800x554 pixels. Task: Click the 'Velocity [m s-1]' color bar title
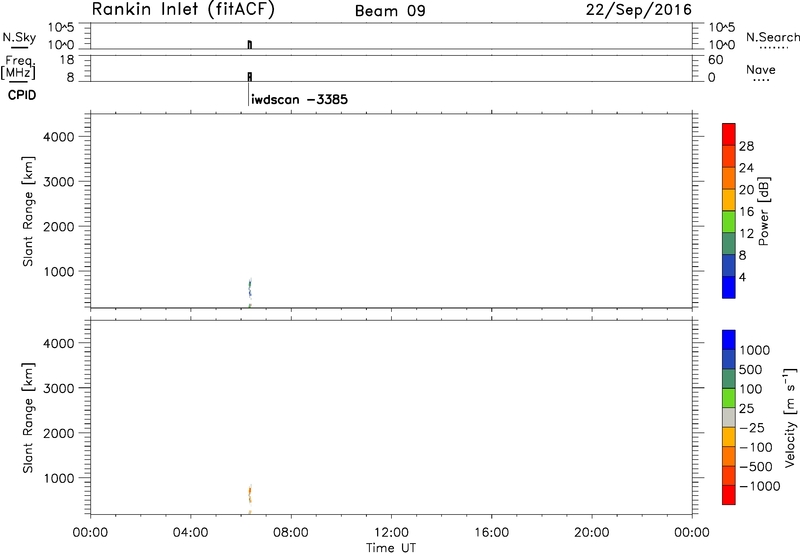point(789,417)
